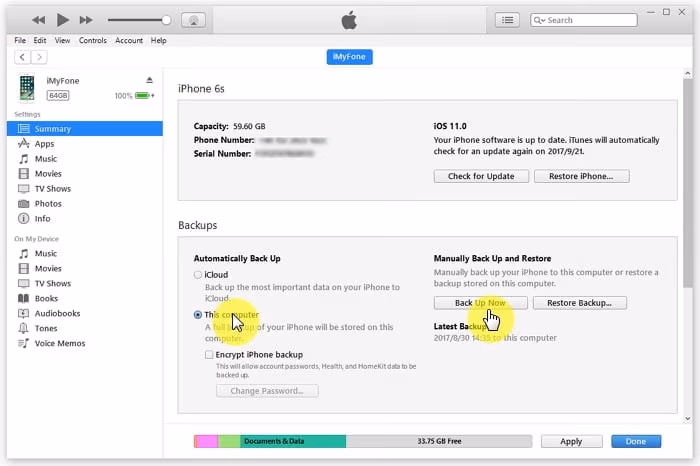Open the File menu
Screen dimensions: 700x466
click(x=20, y=40)
